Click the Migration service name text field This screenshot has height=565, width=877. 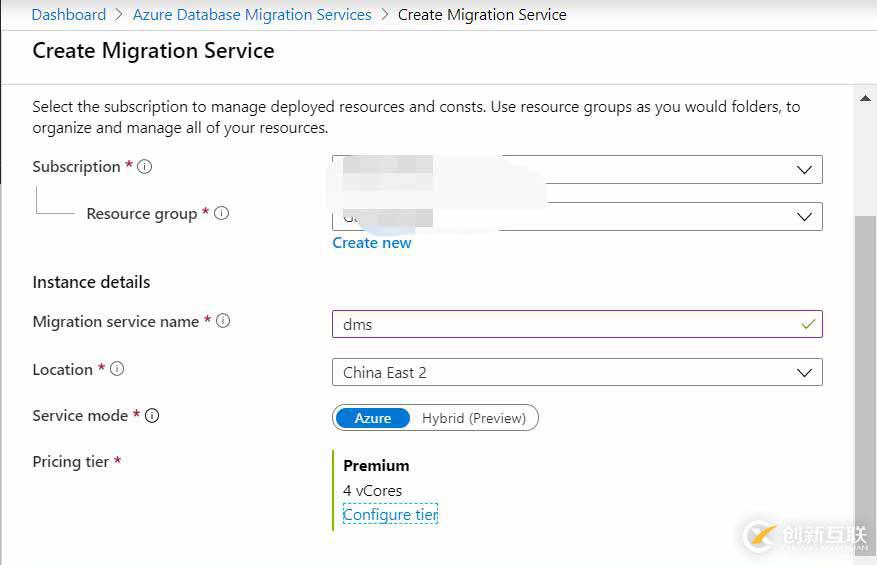point(560,324)
